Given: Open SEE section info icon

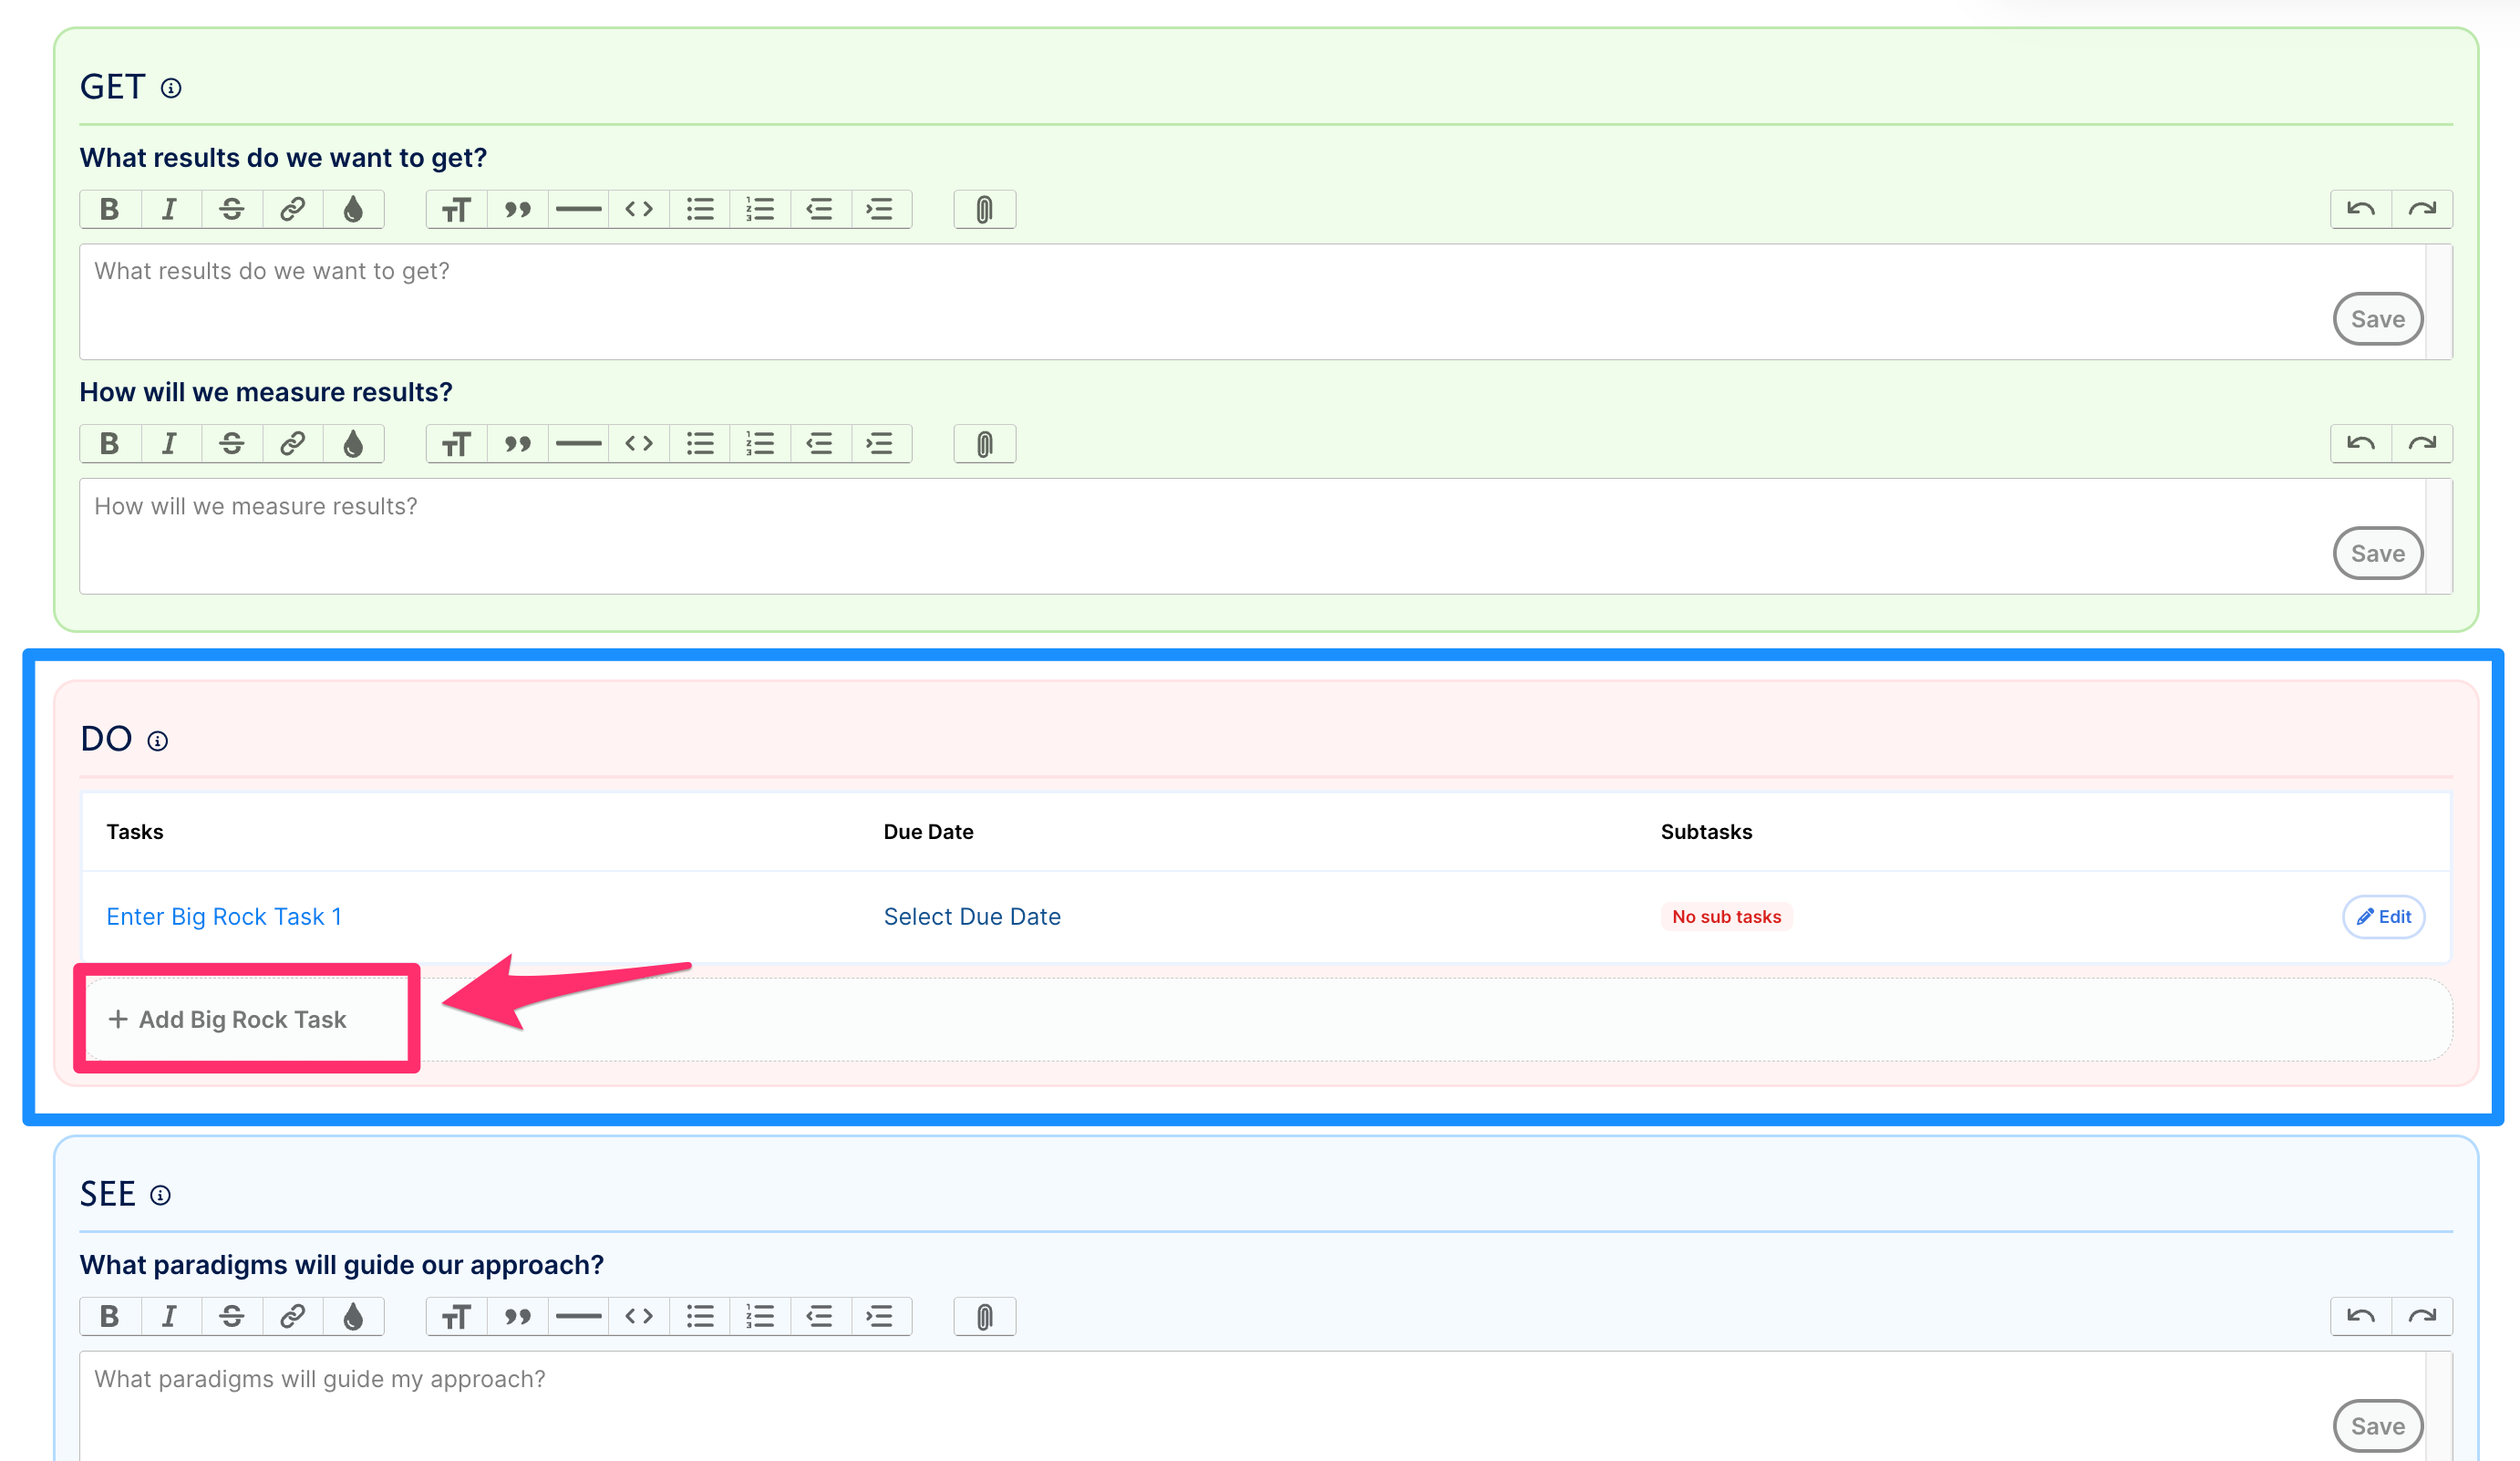Looking at the screenshot, I should tap(161, 1195).
